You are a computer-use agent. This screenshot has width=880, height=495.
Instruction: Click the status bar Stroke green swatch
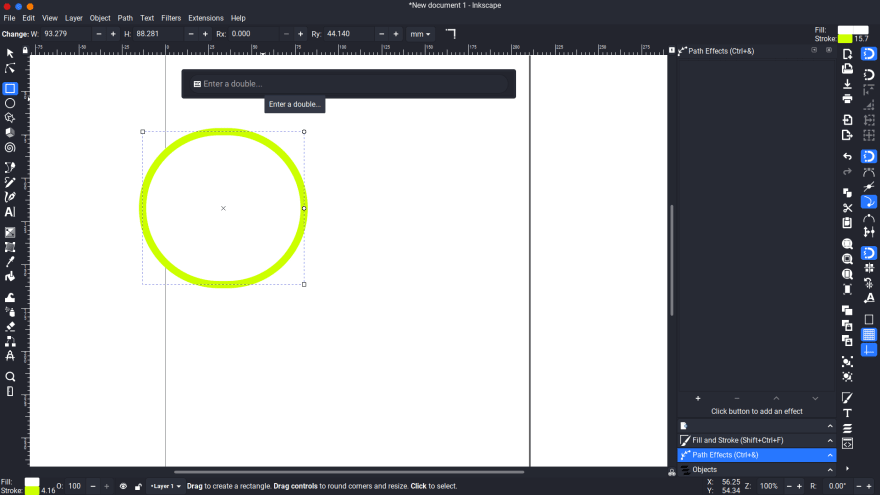click(32, 491)
